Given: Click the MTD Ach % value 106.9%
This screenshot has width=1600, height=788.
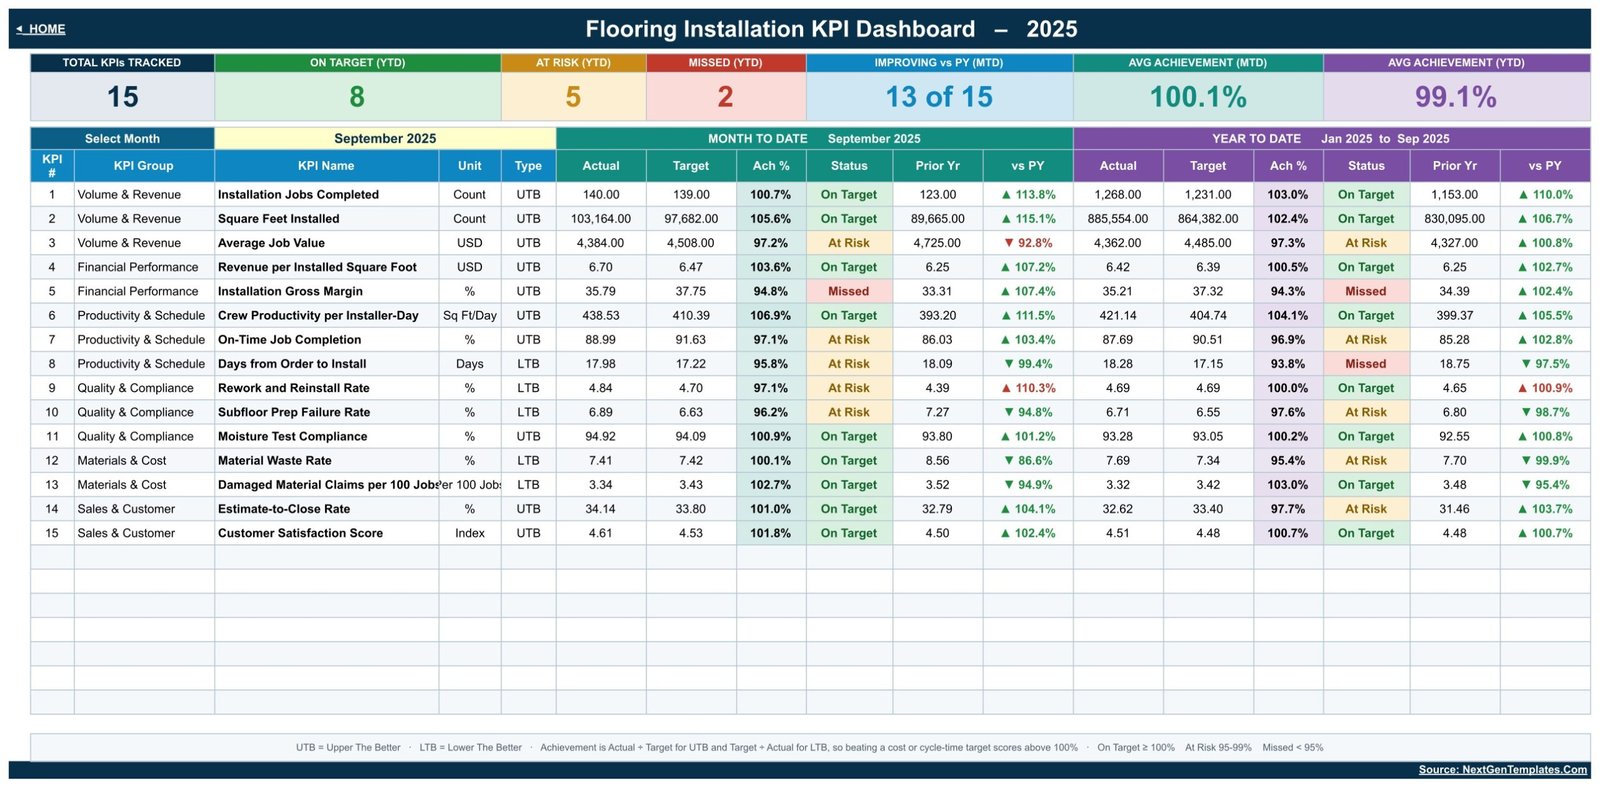Looking at the screenshot, I should point(771,315).
